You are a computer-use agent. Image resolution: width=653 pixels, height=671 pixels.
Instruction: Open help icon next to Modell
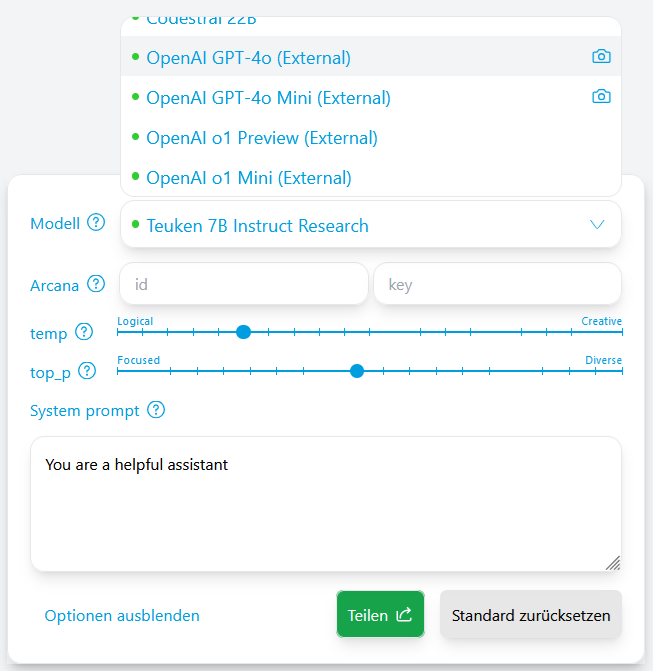(96, 223)
